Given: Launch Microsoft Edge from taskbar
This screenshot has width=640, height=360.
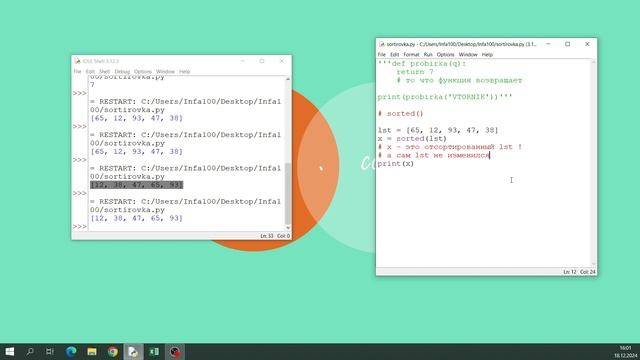Looking at the screenshot, I should (71, 351).
